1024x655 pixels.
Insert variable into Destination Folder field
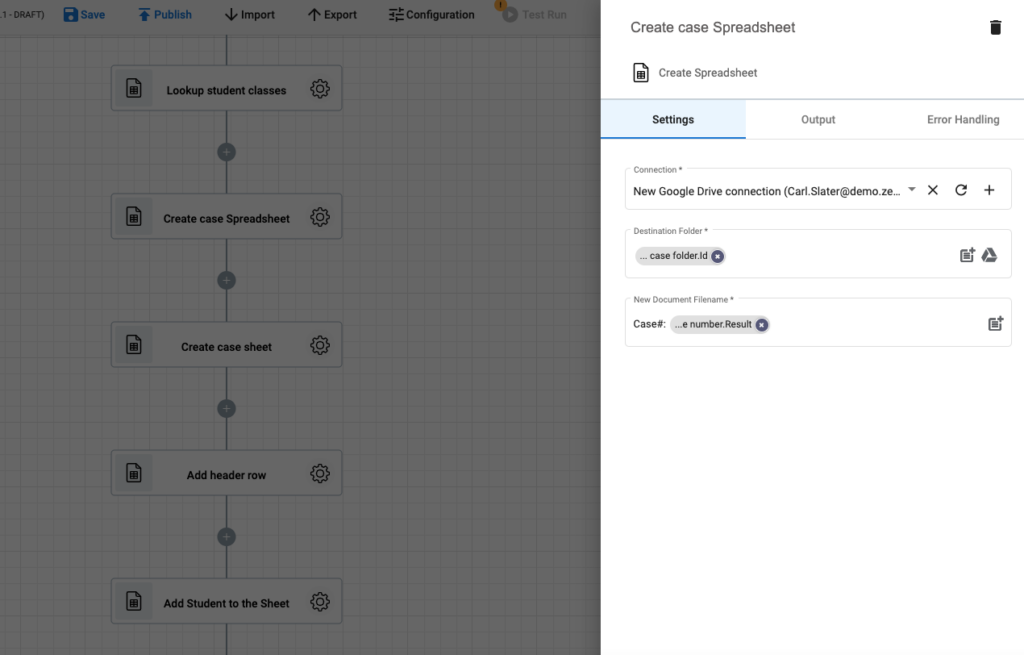[x=967, y=255]
